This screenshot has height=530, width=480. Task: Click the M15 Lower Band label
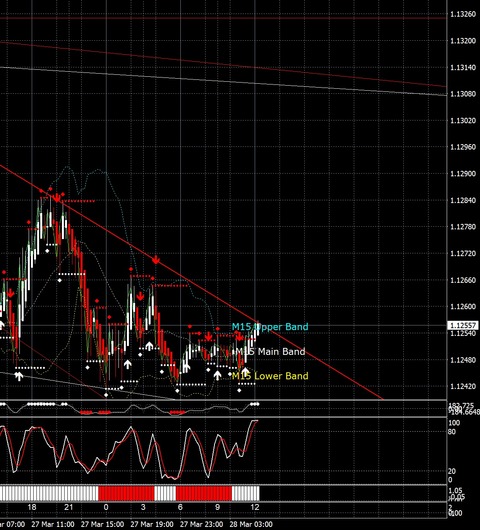tap(270, 376)
